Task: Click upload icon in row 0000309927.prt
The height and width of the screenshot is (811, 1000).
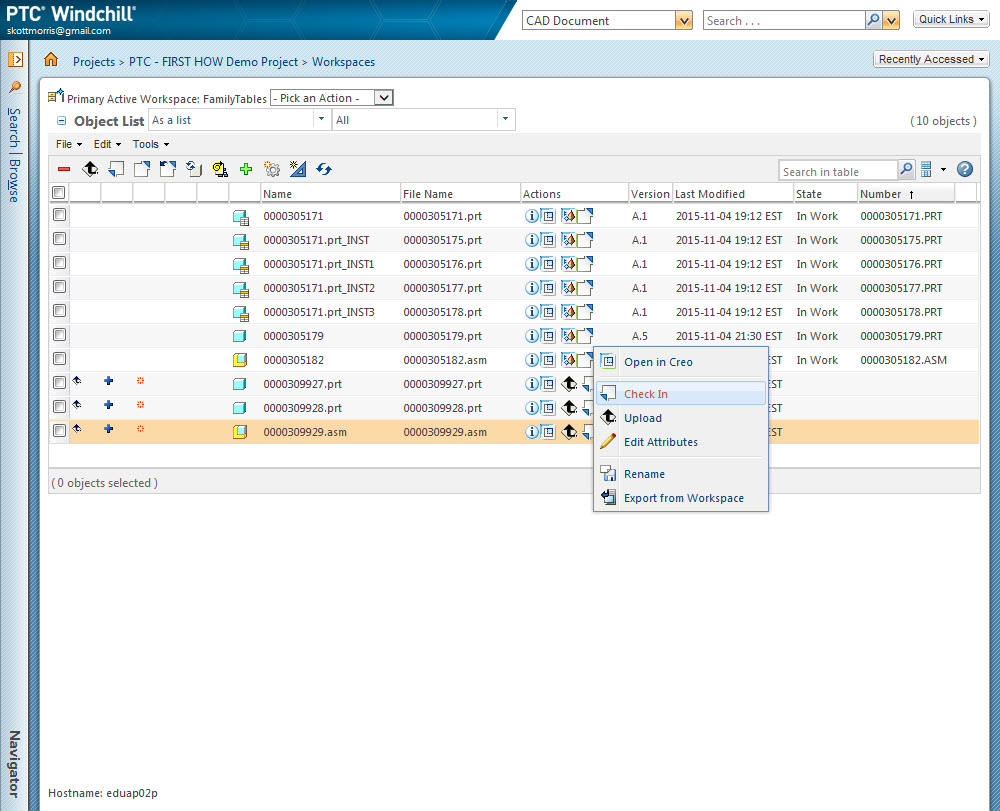Action: pyautogui.click(x=569, y=384)
